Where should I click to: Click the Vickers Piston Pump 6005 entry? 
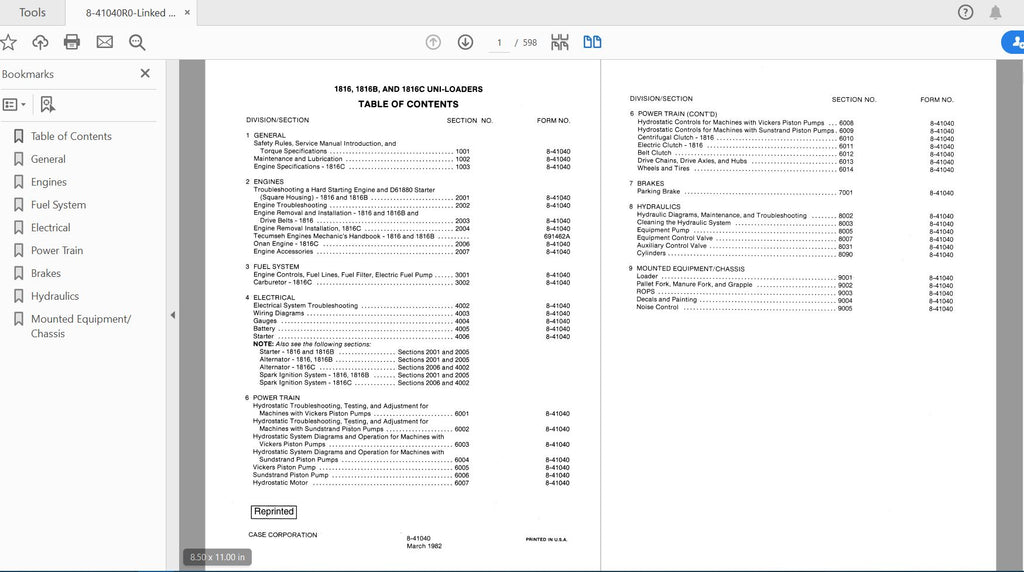[x=361, y=468]
